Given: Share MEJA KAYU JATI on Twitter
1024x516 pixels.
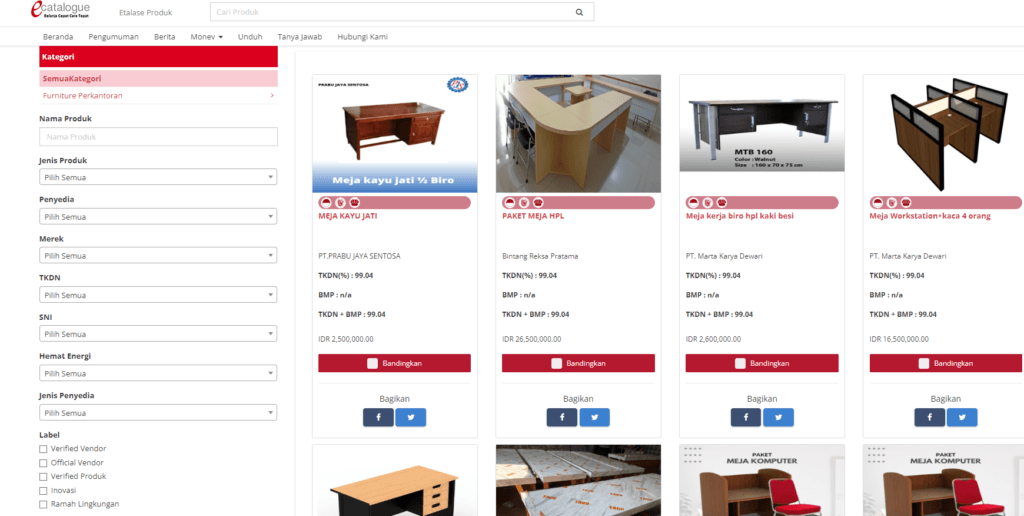Looking at the screenshot, I should tap(411, 417).
